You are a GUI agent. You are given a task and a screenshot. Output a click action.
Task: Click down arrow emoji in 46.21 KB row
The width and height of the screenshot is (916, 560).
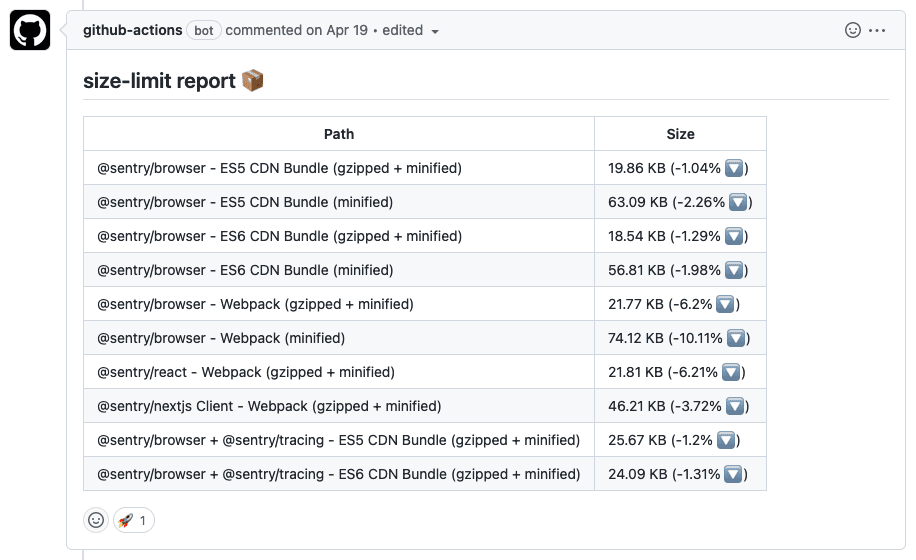point(735,406)
